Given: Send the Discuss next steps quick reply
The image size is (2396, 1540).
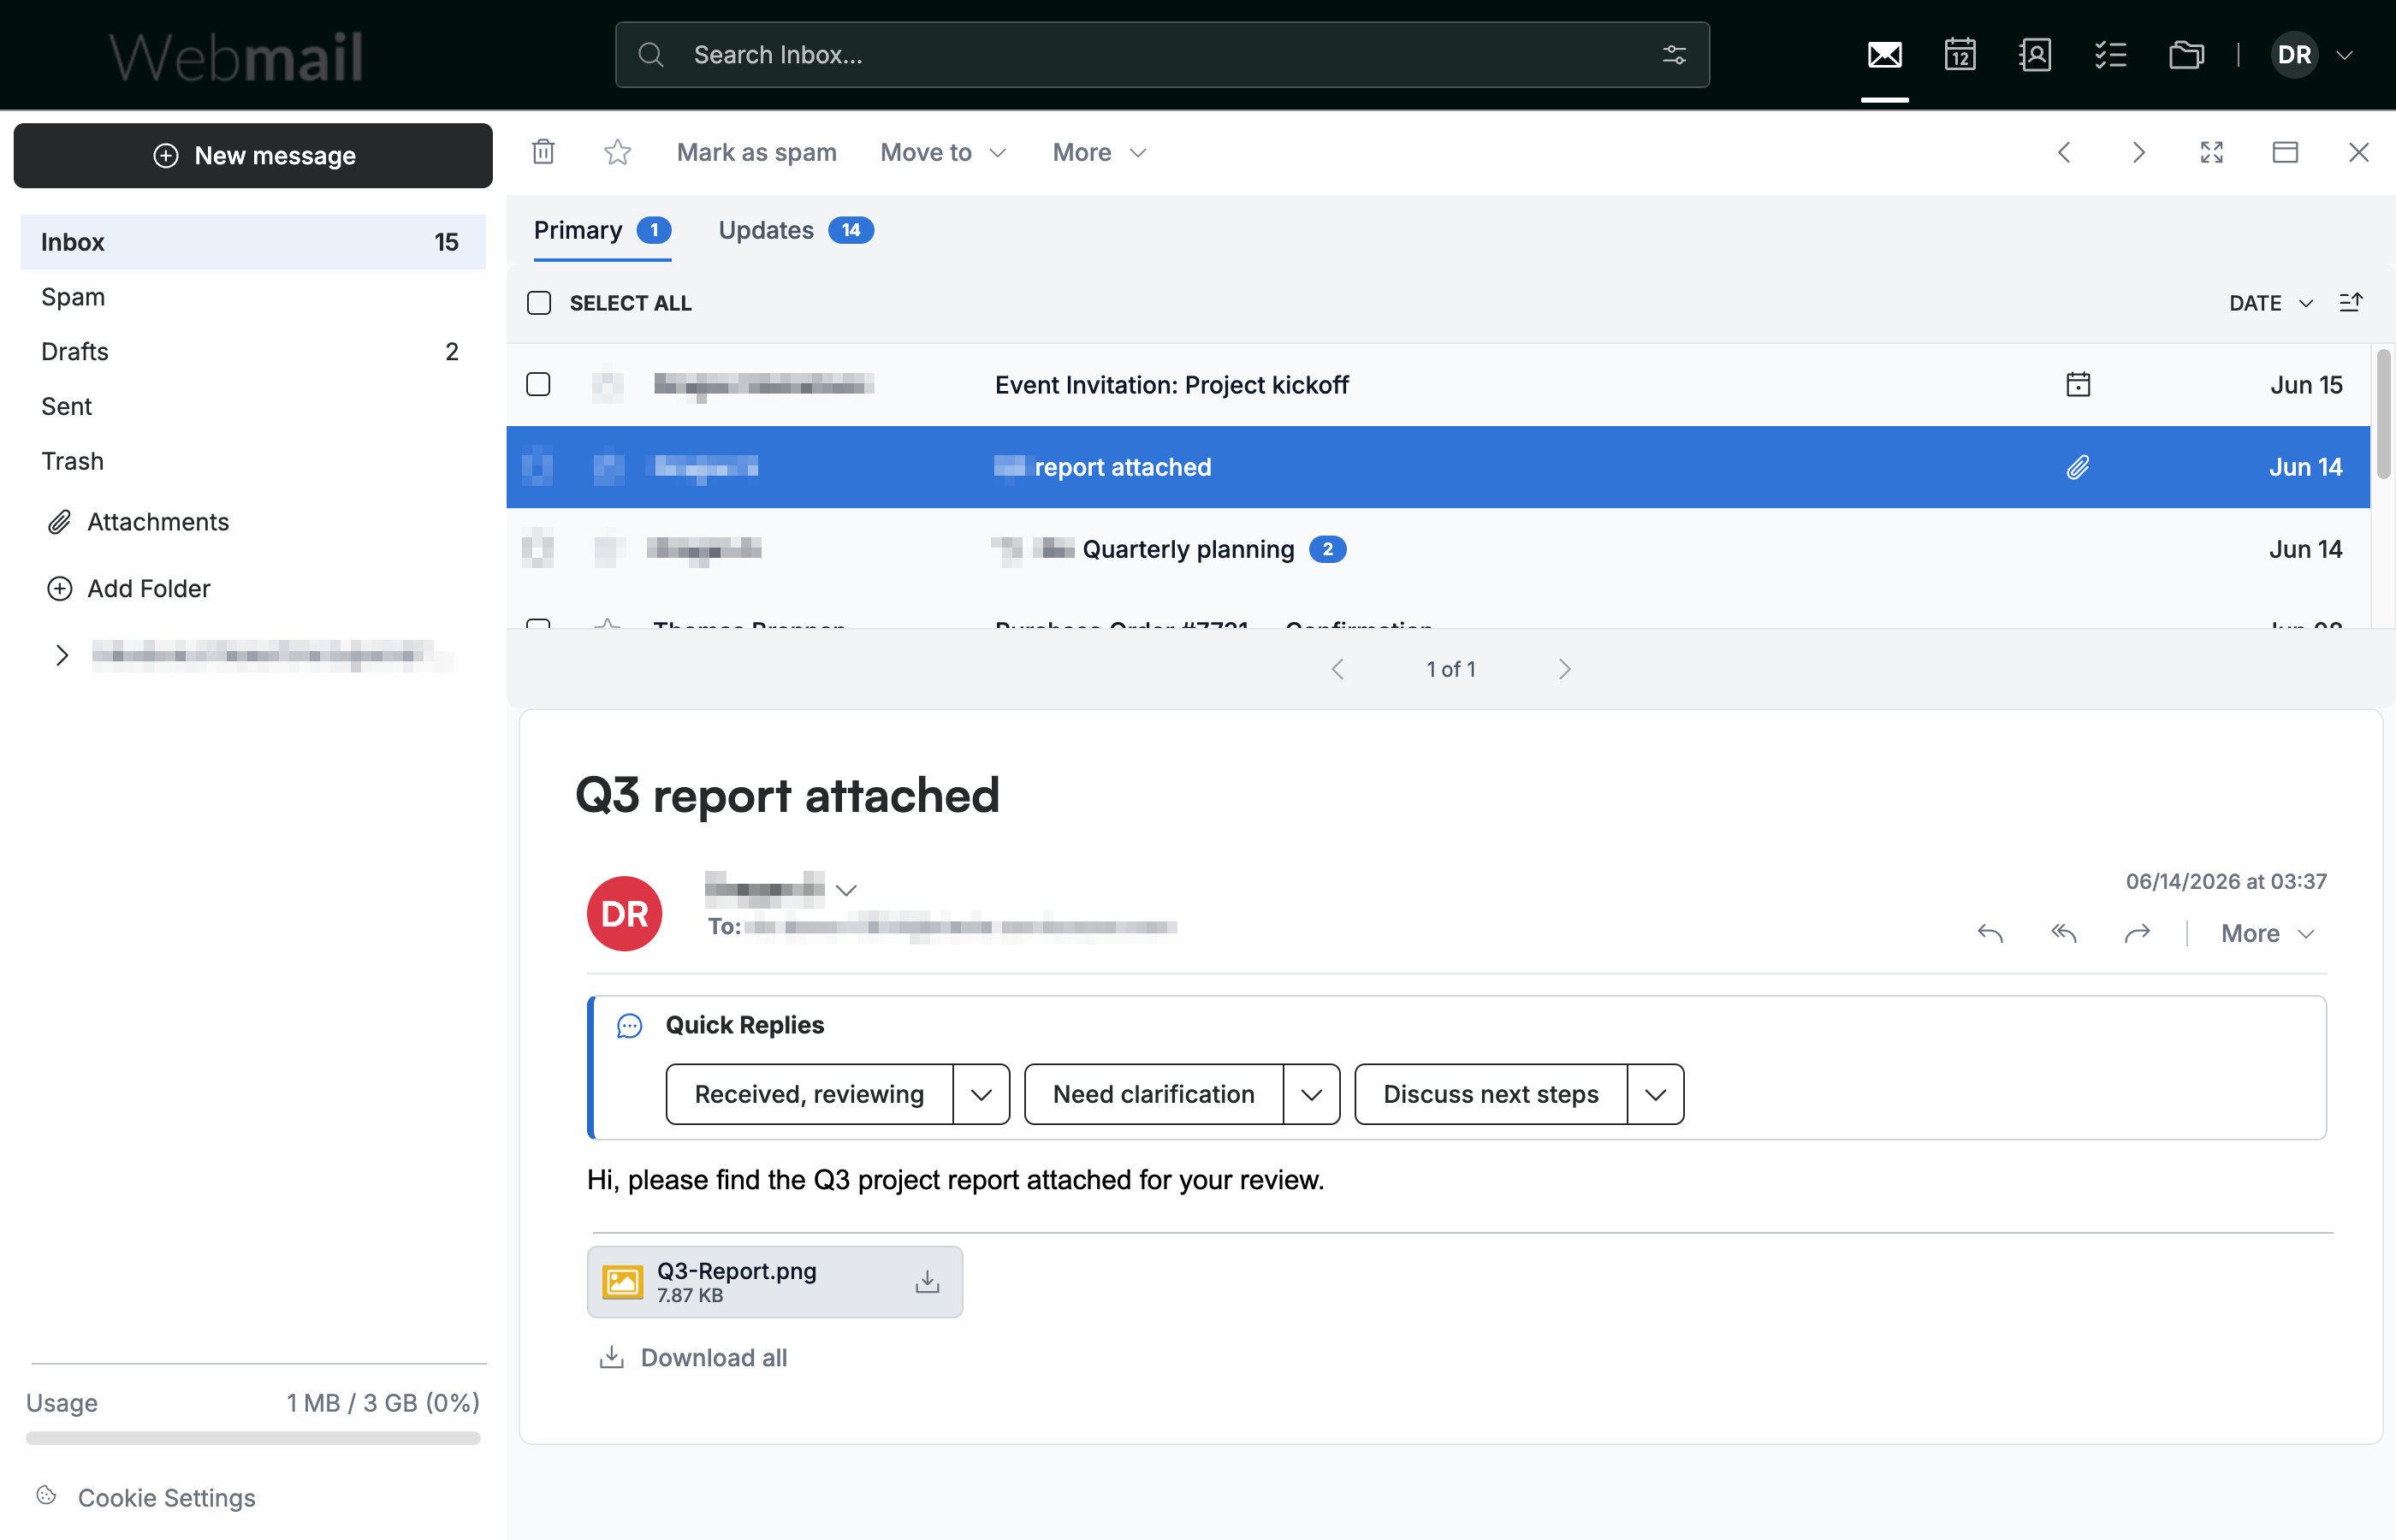Looking at the screenshot, I should coord(1491,1094).
